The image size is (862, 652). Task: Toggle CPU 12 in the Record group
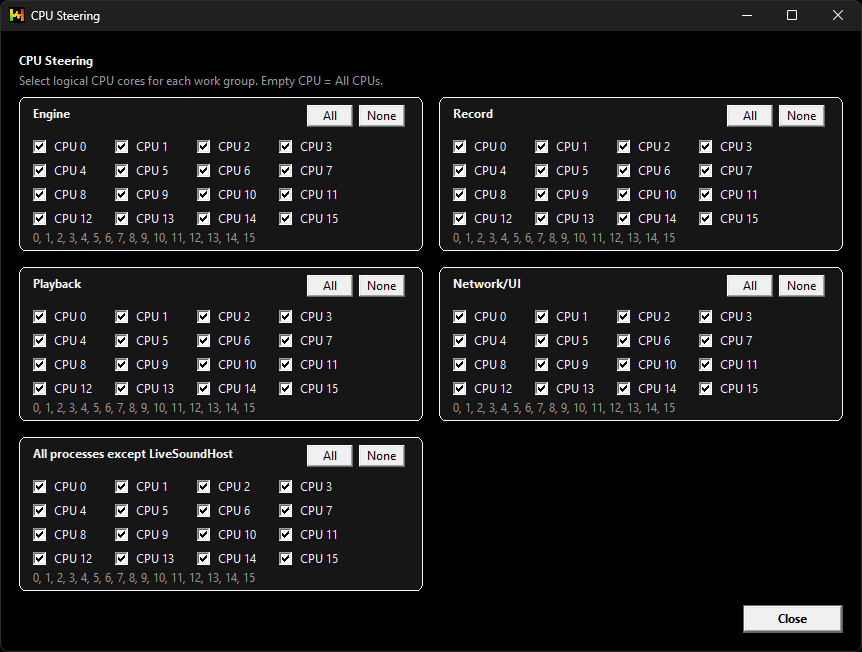coord(460,219)
